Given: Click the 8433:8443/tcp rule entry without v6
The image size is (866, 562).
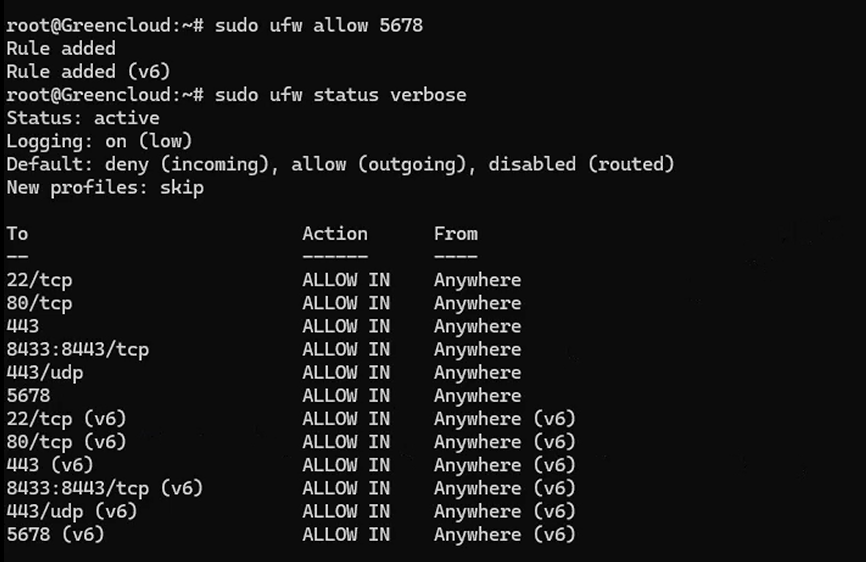Looking at the screenshot, I should click(77, 350).
